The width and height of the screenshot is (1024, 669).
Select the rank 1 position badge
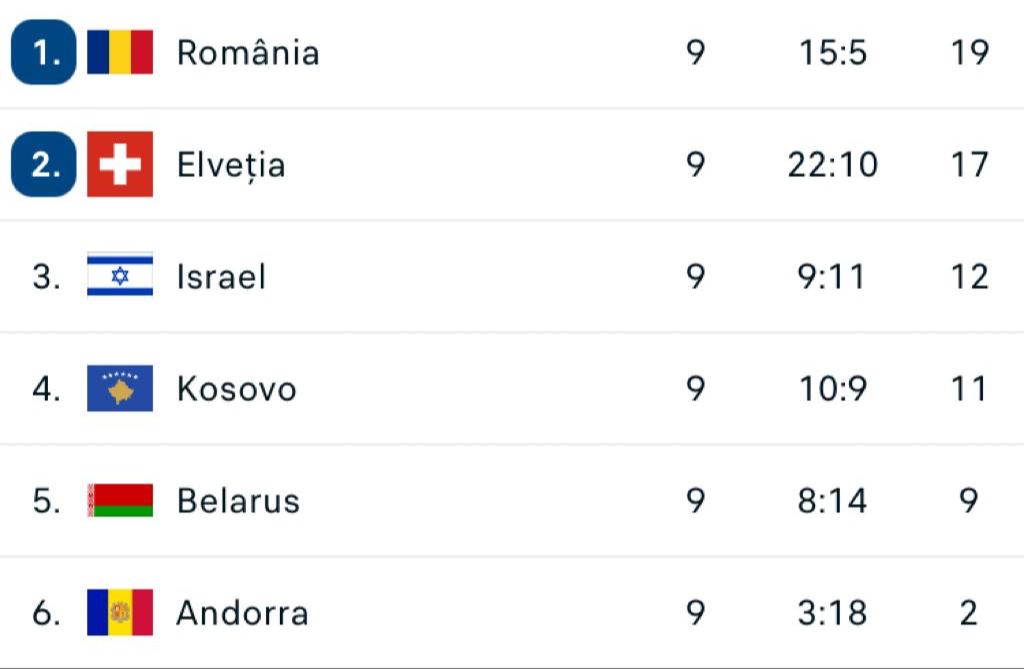(x=44, y=52)
